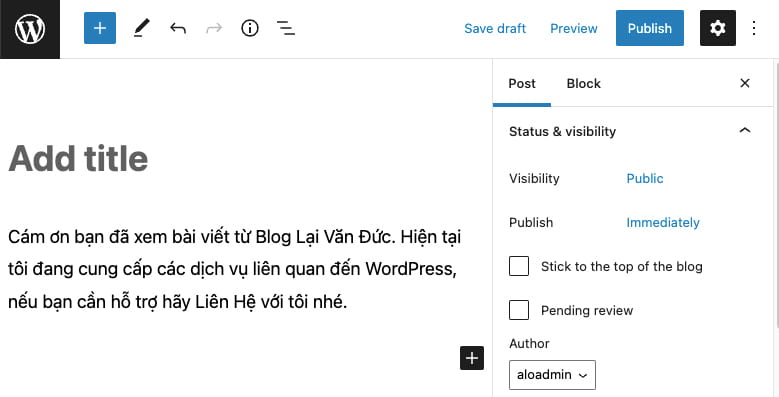This screenshot has width=779, height=397.
Task: Collapse the Status & visibility section
Action: pos(745,131)
